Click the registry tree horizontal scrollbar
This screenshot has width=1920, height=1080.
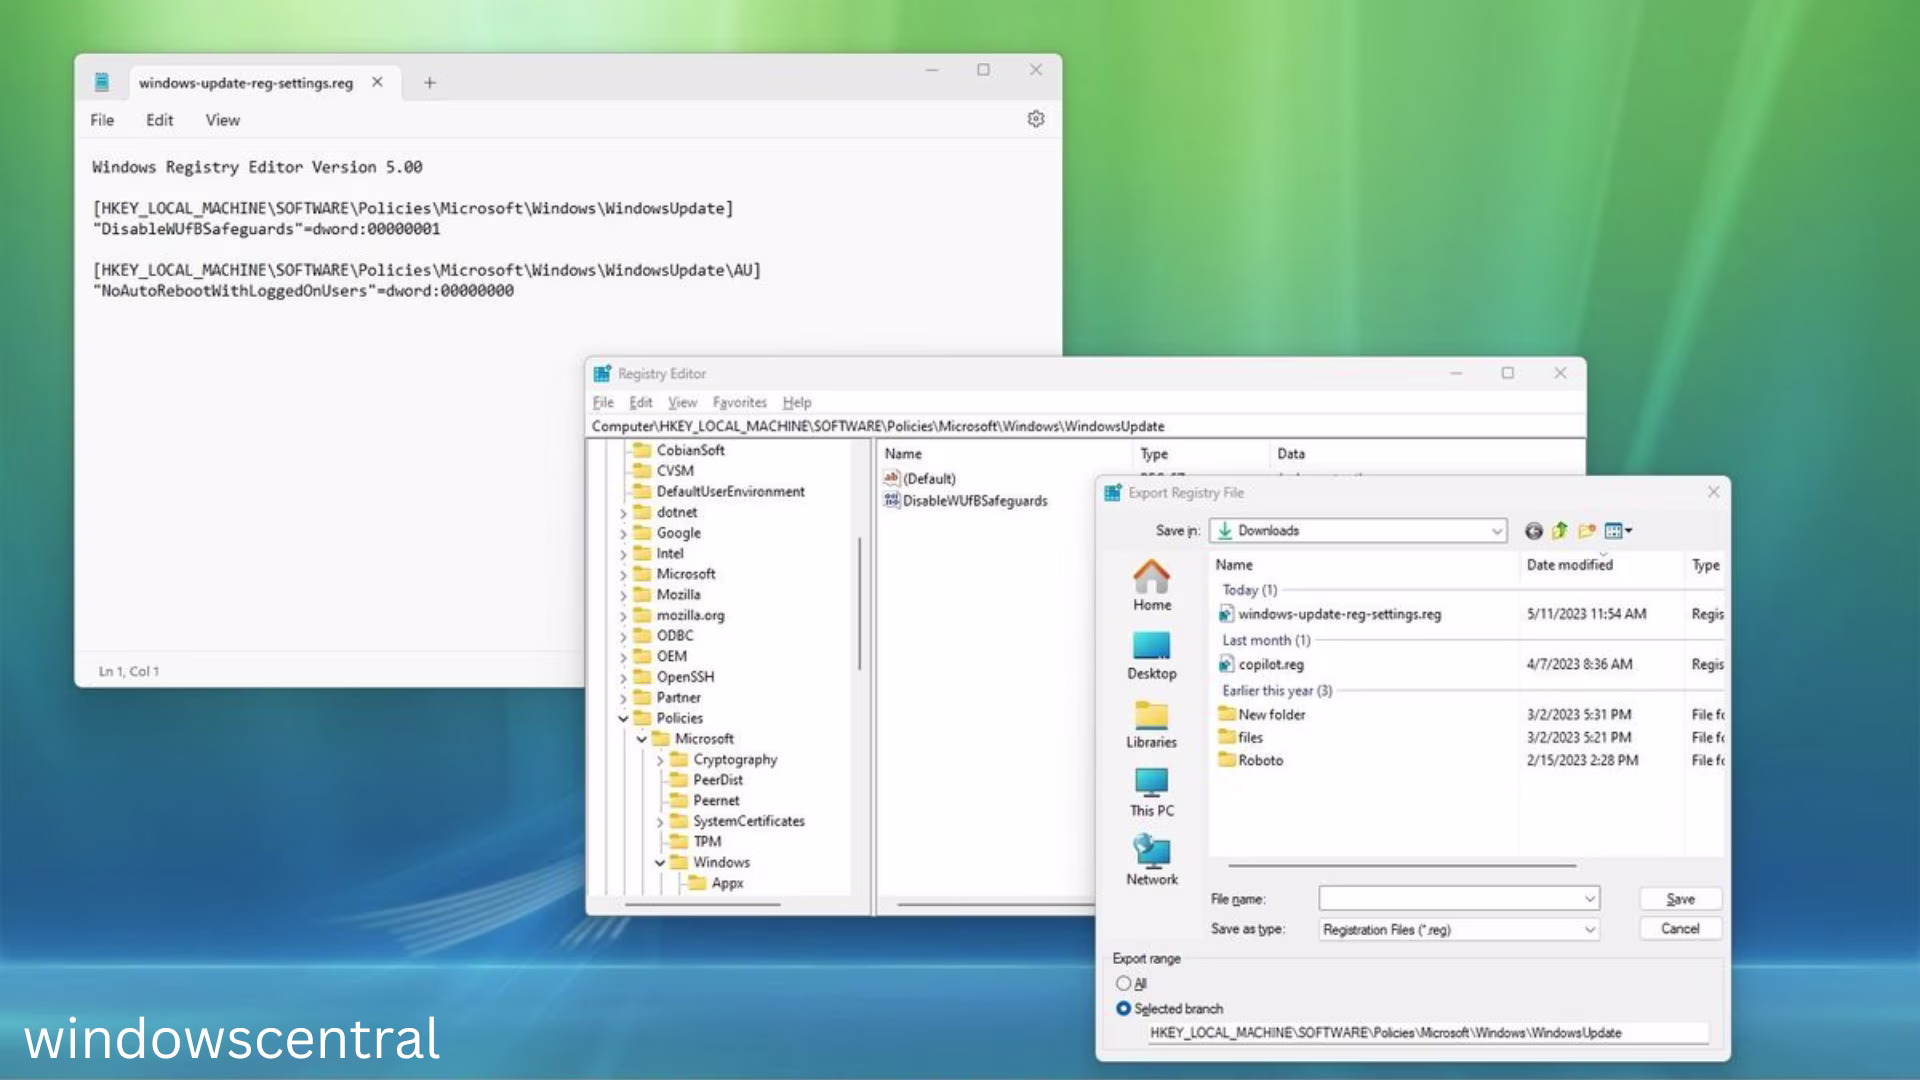(702, 904)
